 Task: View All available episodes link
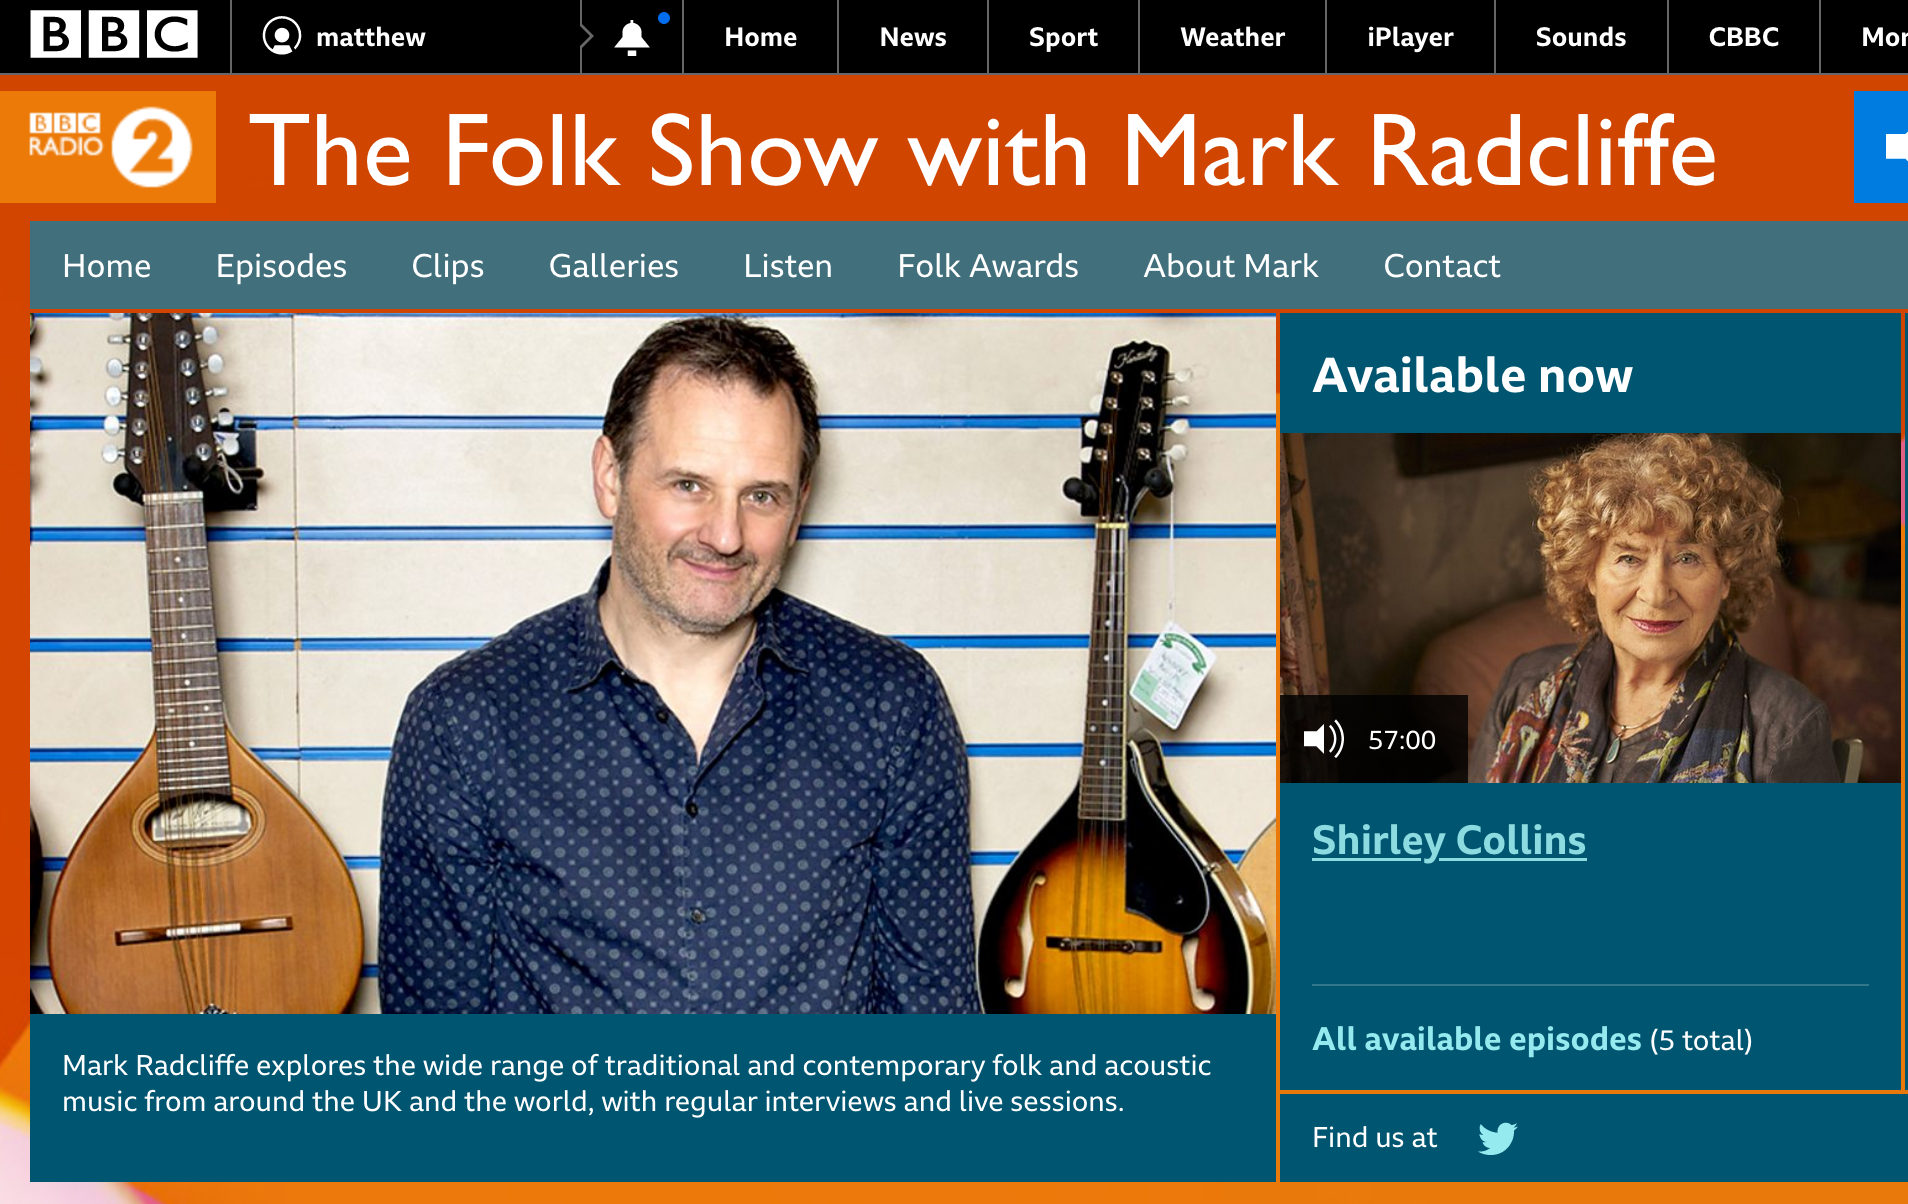click(x=1477, y=1039)
